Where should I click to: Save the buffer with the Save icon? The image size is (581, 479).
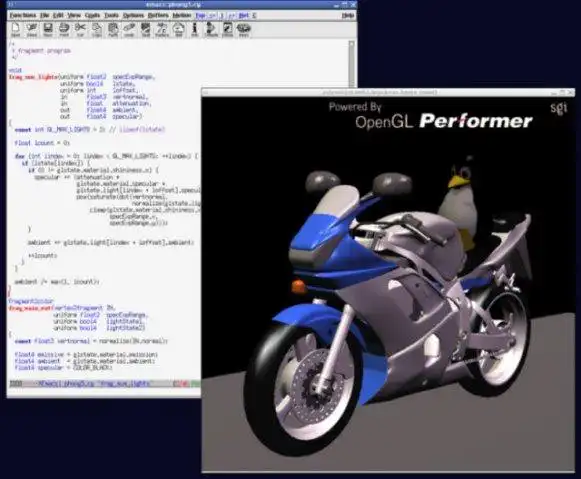(x=48, y=30)
